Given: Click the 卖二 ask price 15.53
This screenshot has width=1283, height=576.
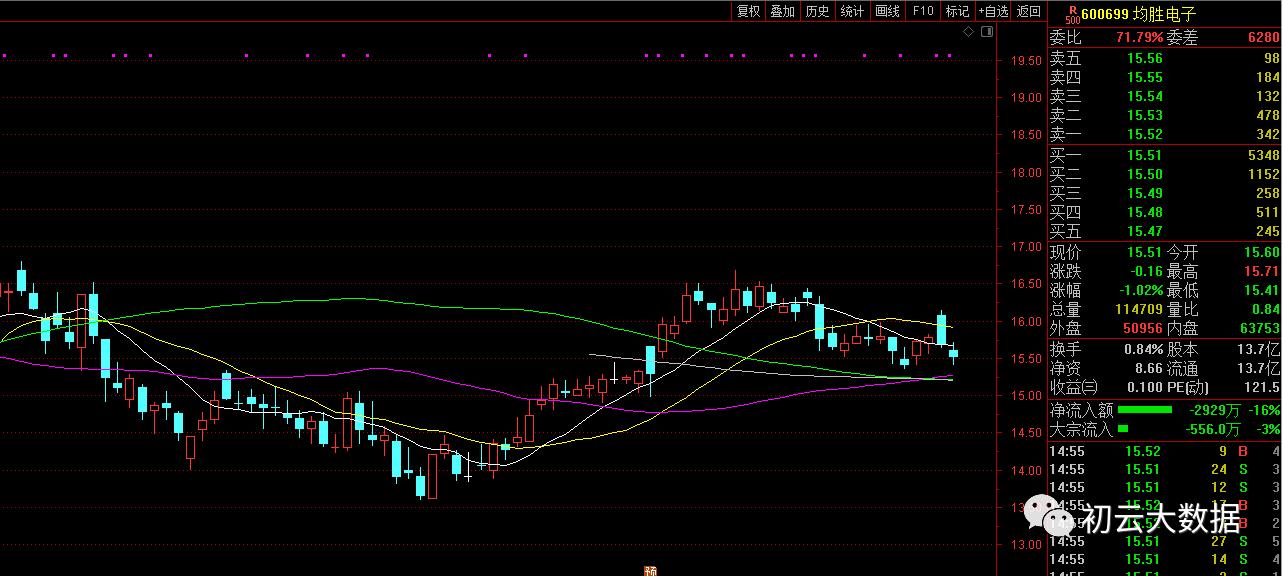Looking at the screenshot, I should coord(1145,115).
